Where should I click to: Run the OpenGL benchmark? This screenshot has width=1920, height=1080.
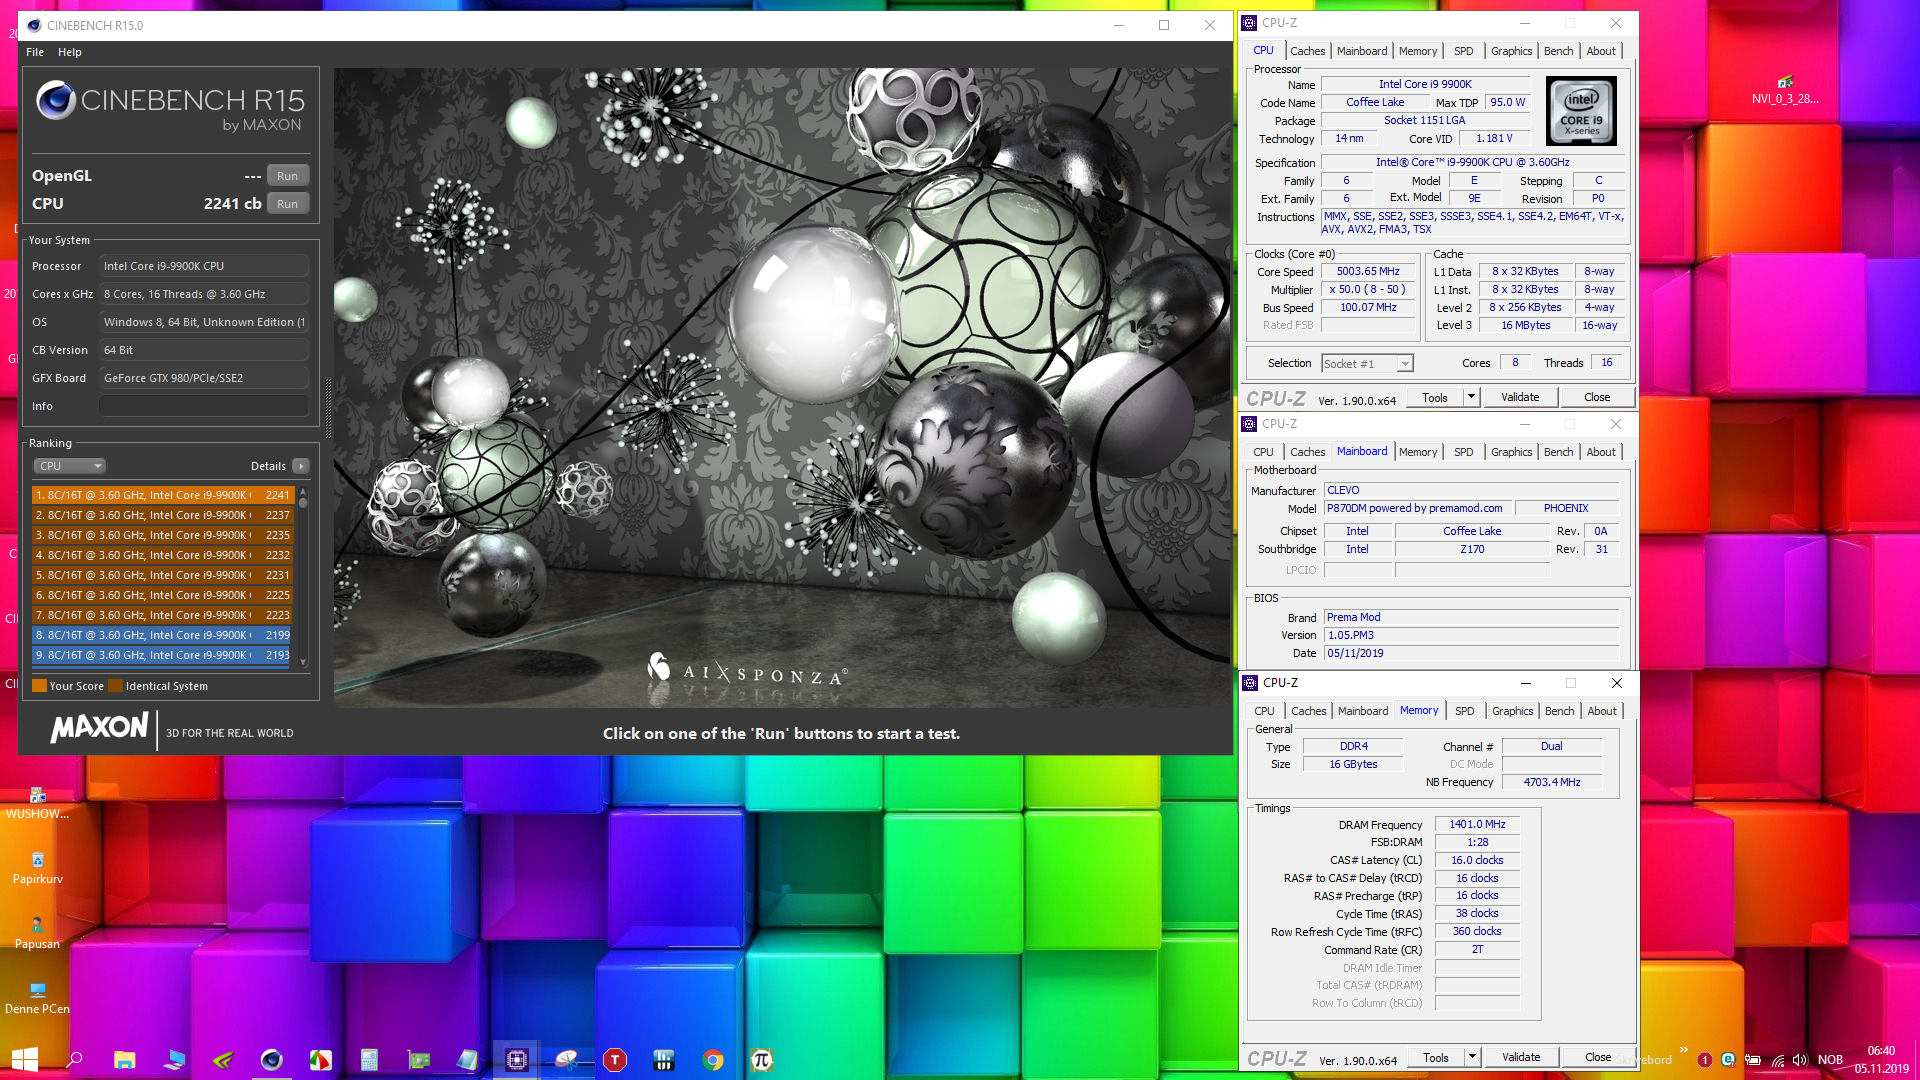[288, 176]
